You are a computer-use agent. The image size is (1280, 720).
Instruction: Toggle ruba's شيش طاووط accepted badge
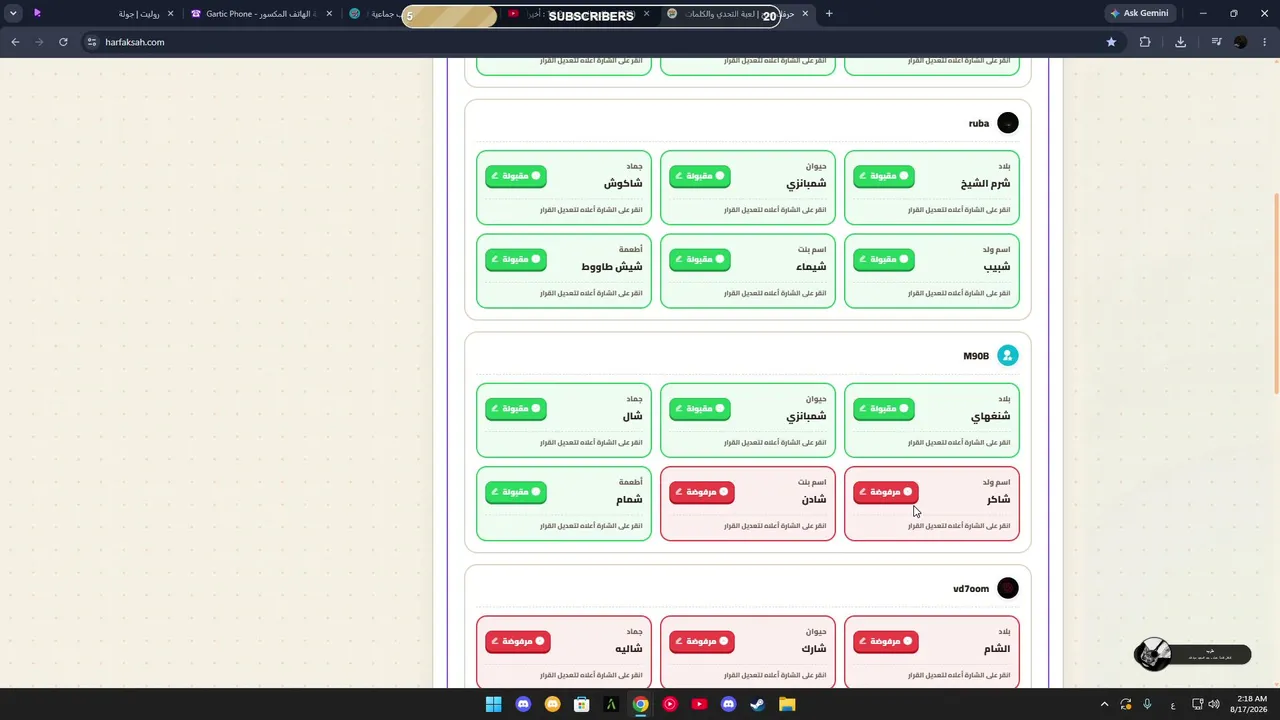coord(516,259)
